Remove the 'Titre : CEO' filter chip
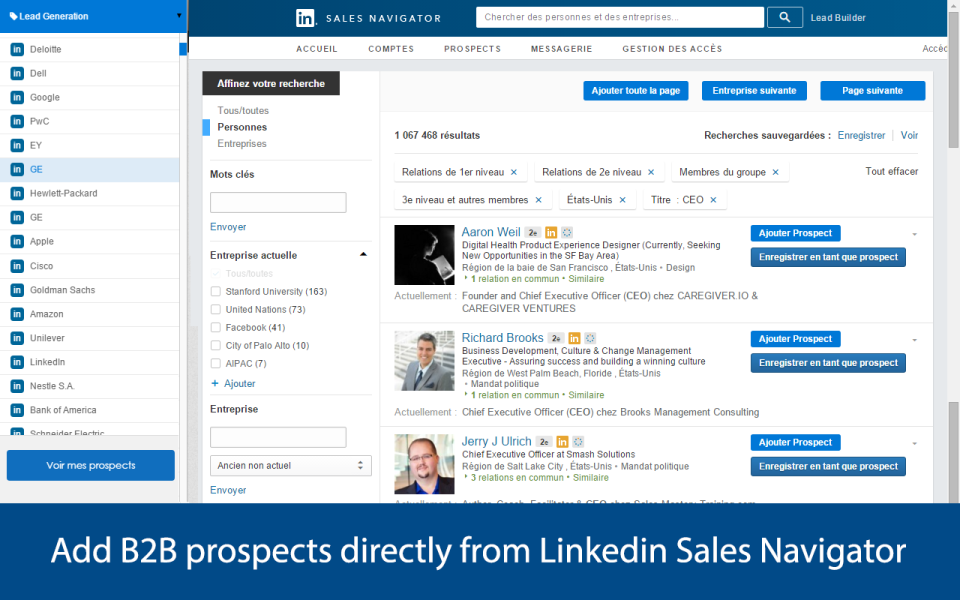Screen dimensions: 960x600 713,200
